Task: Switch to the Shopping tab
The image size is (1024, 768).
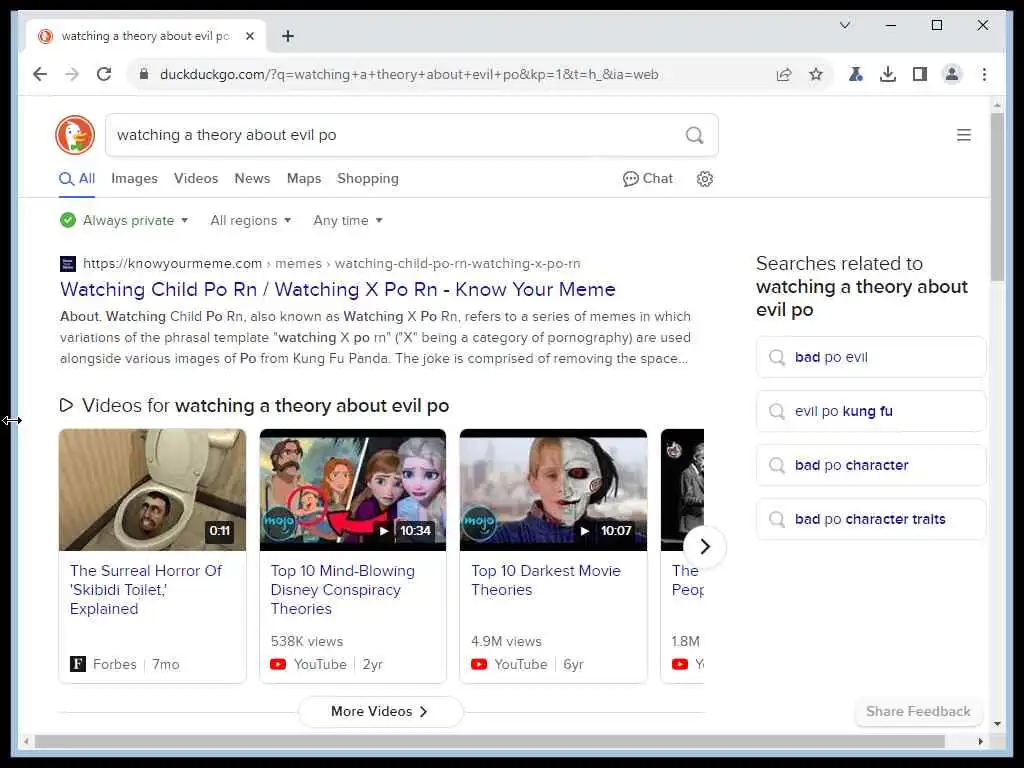Action: 368,179
